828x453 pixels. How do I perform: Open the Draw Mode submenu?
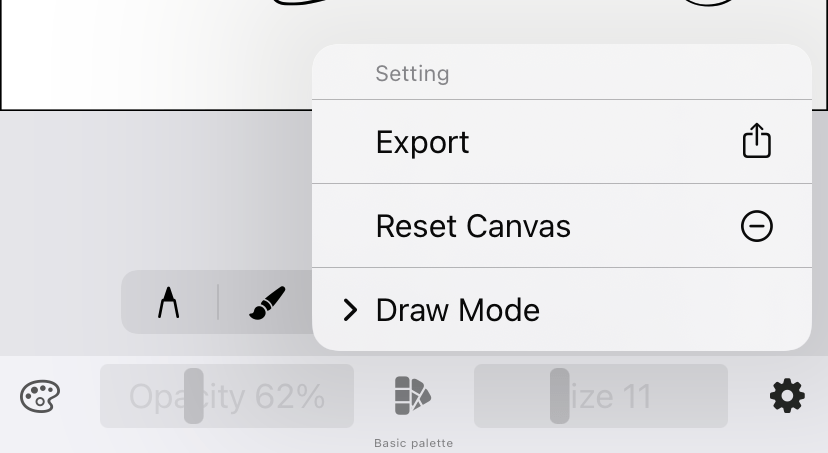(457, 310)
